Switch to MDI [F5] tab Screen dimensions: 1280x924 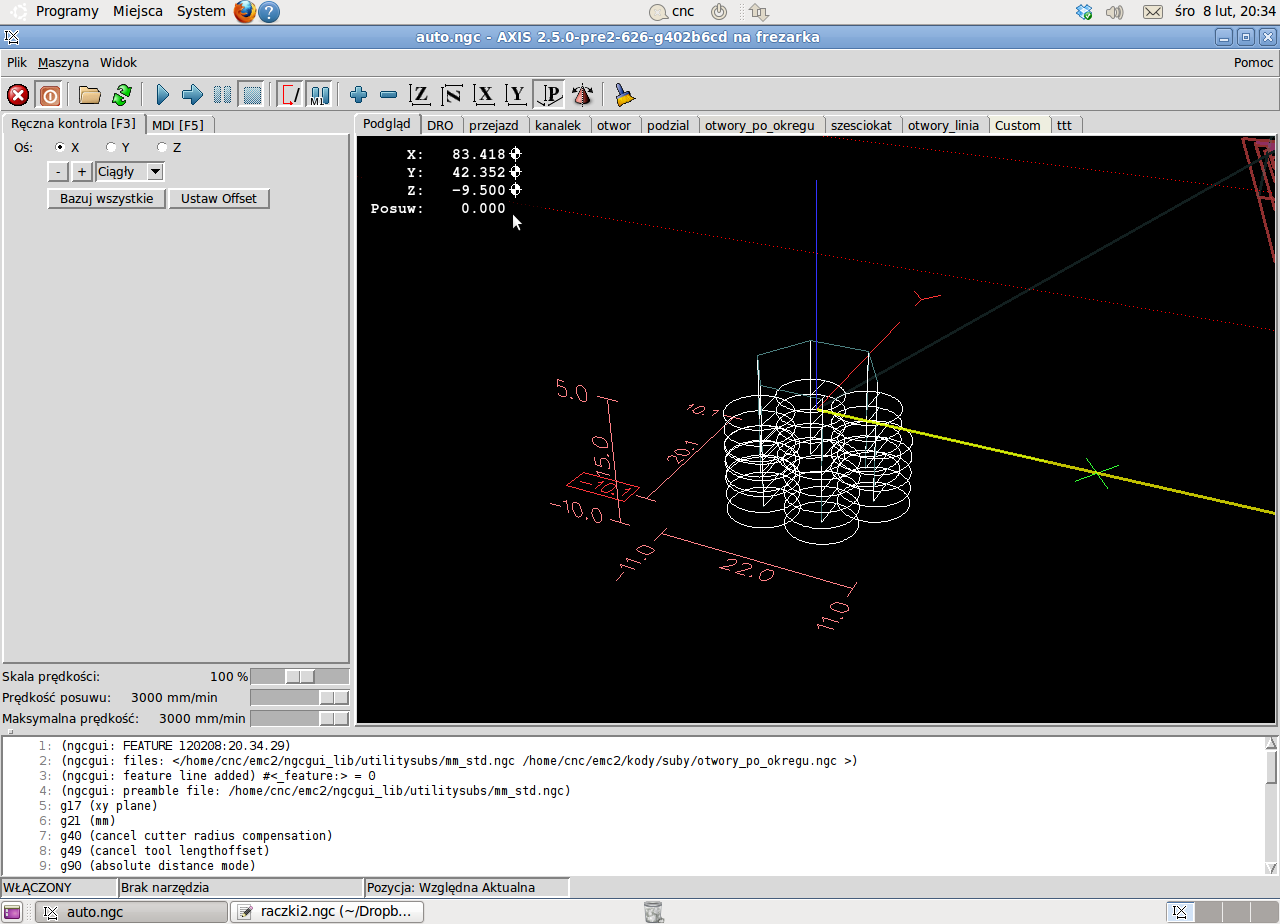pos(178,125)
